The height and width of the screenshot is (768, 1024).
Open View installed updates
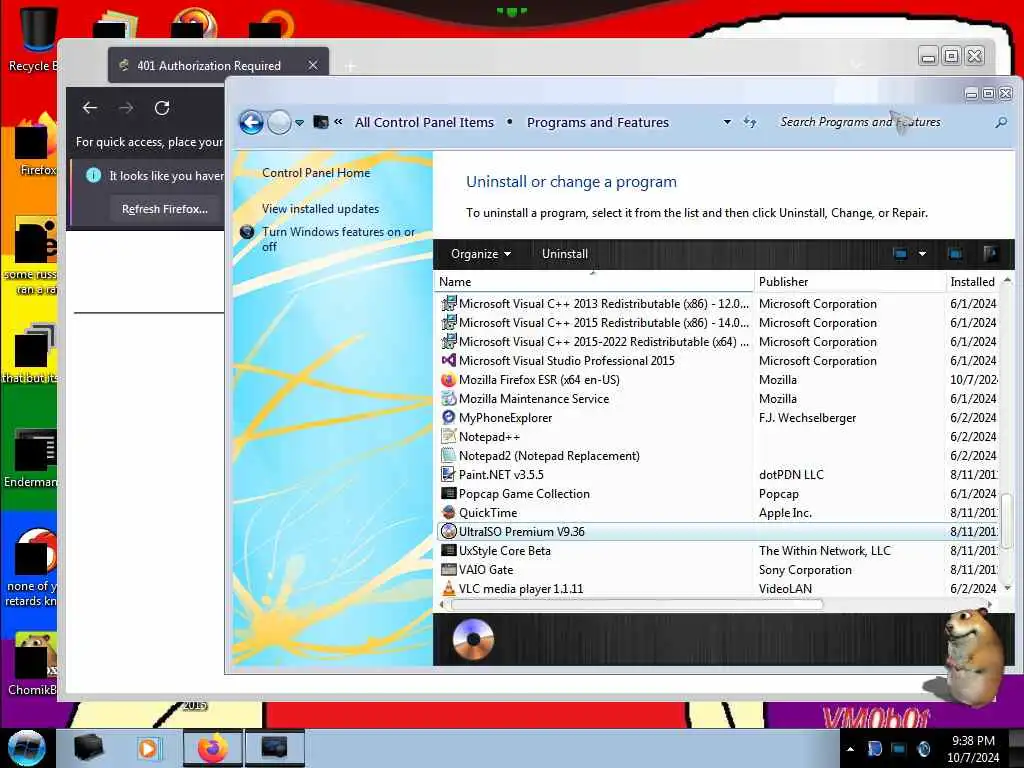[x=321, y=209]
